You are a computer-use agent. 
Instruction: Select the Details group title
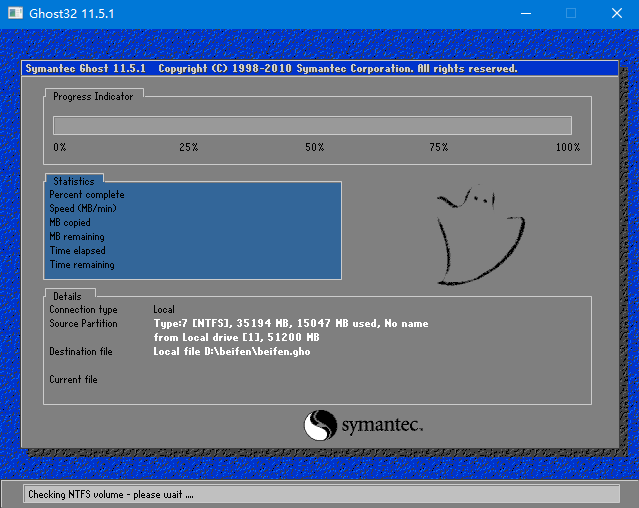(67, 296)
